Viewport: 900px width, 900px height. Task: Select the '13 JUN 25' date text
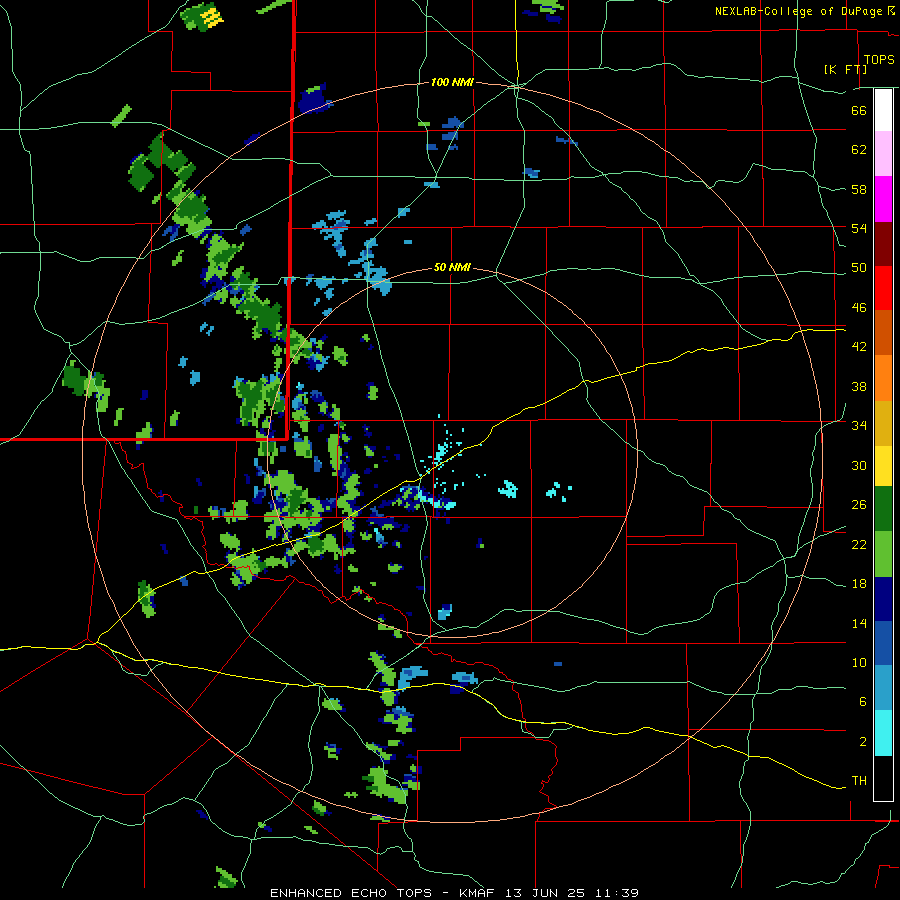pos(545,893)
